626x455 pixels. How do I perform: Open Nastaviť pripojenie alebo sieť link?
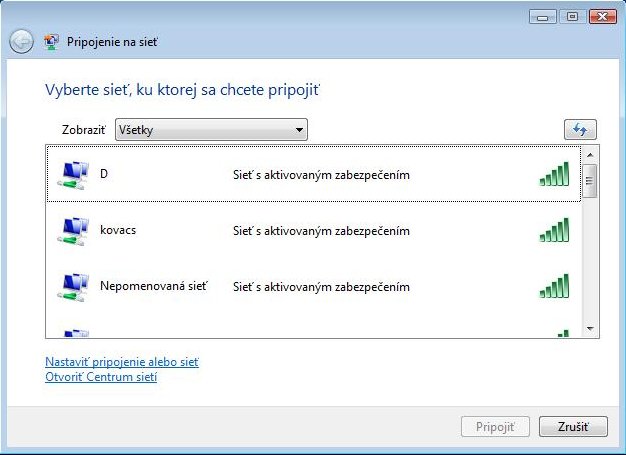pyautogui.click(x=122, y=362)
